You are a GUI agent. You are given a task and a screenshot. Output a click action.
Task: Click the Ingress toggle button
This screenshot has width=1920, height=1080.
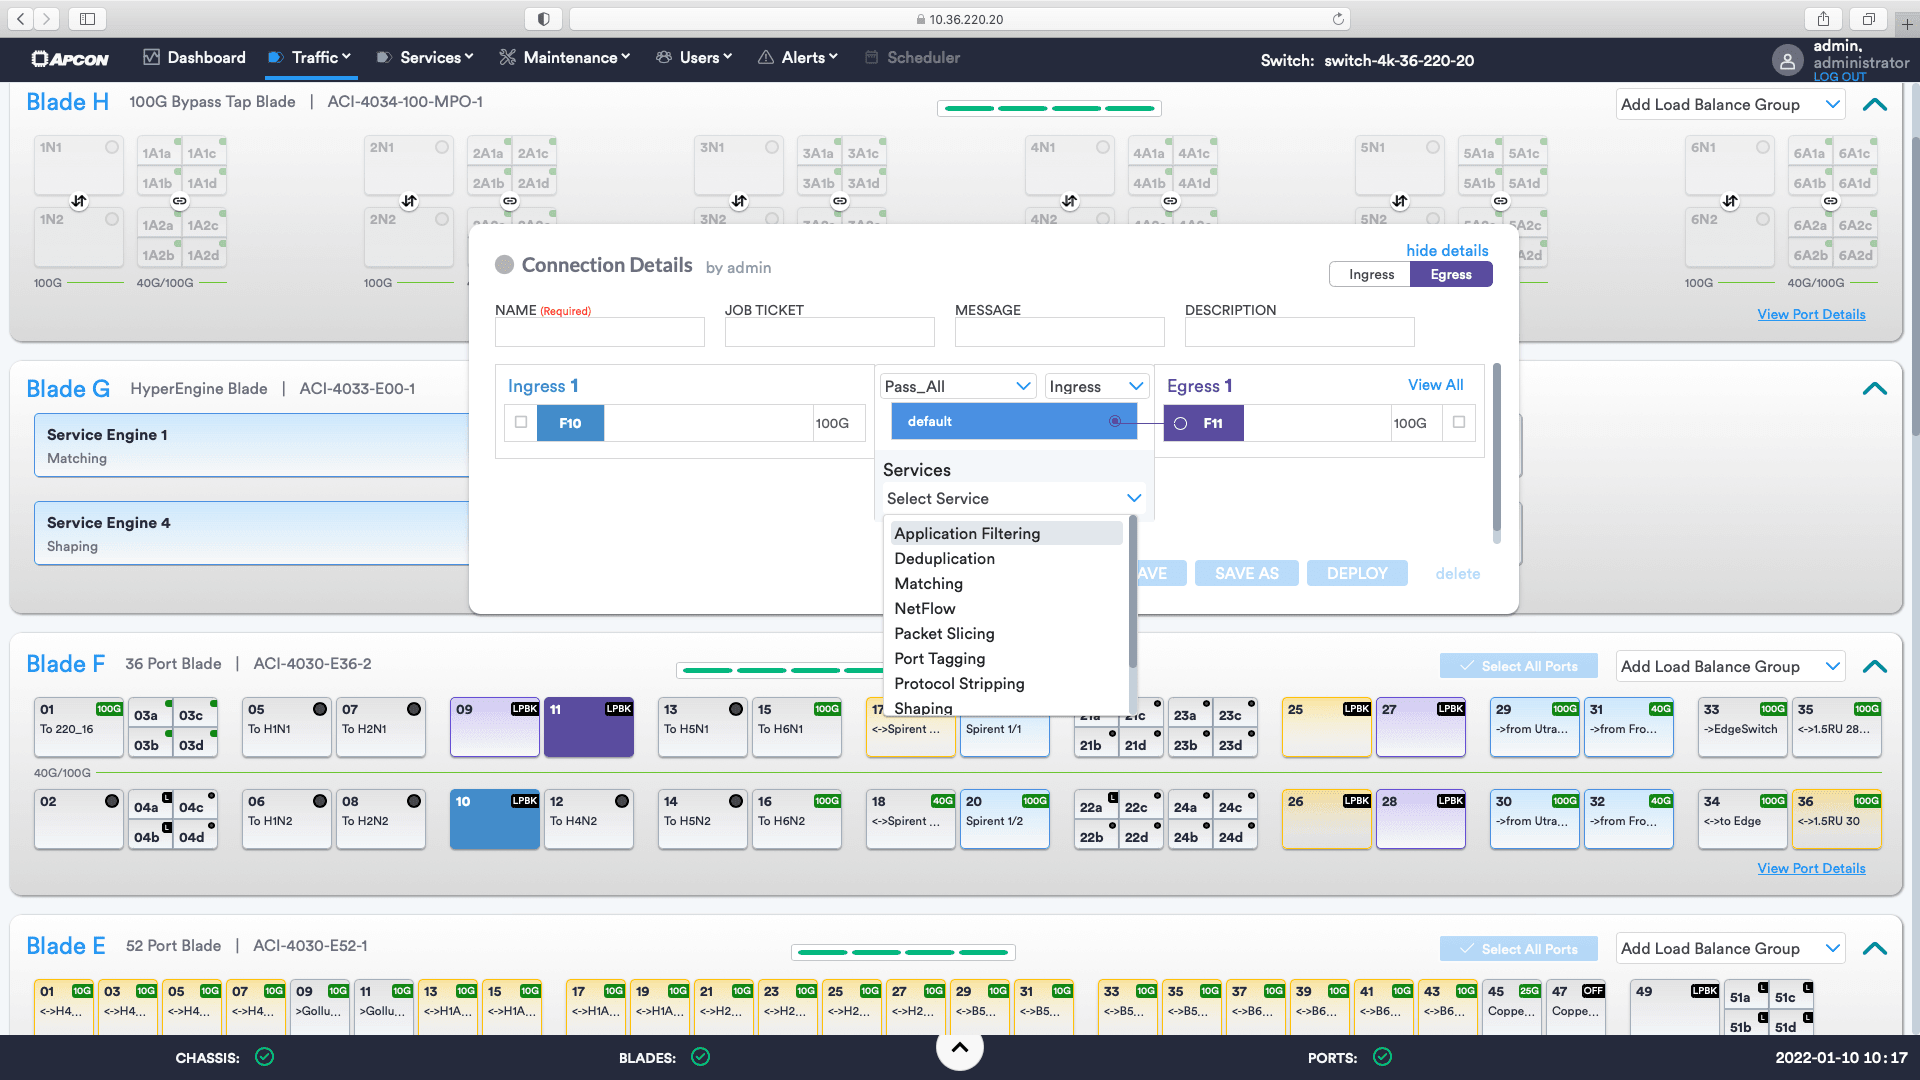pyautogui.click(x=1370, y=274)
